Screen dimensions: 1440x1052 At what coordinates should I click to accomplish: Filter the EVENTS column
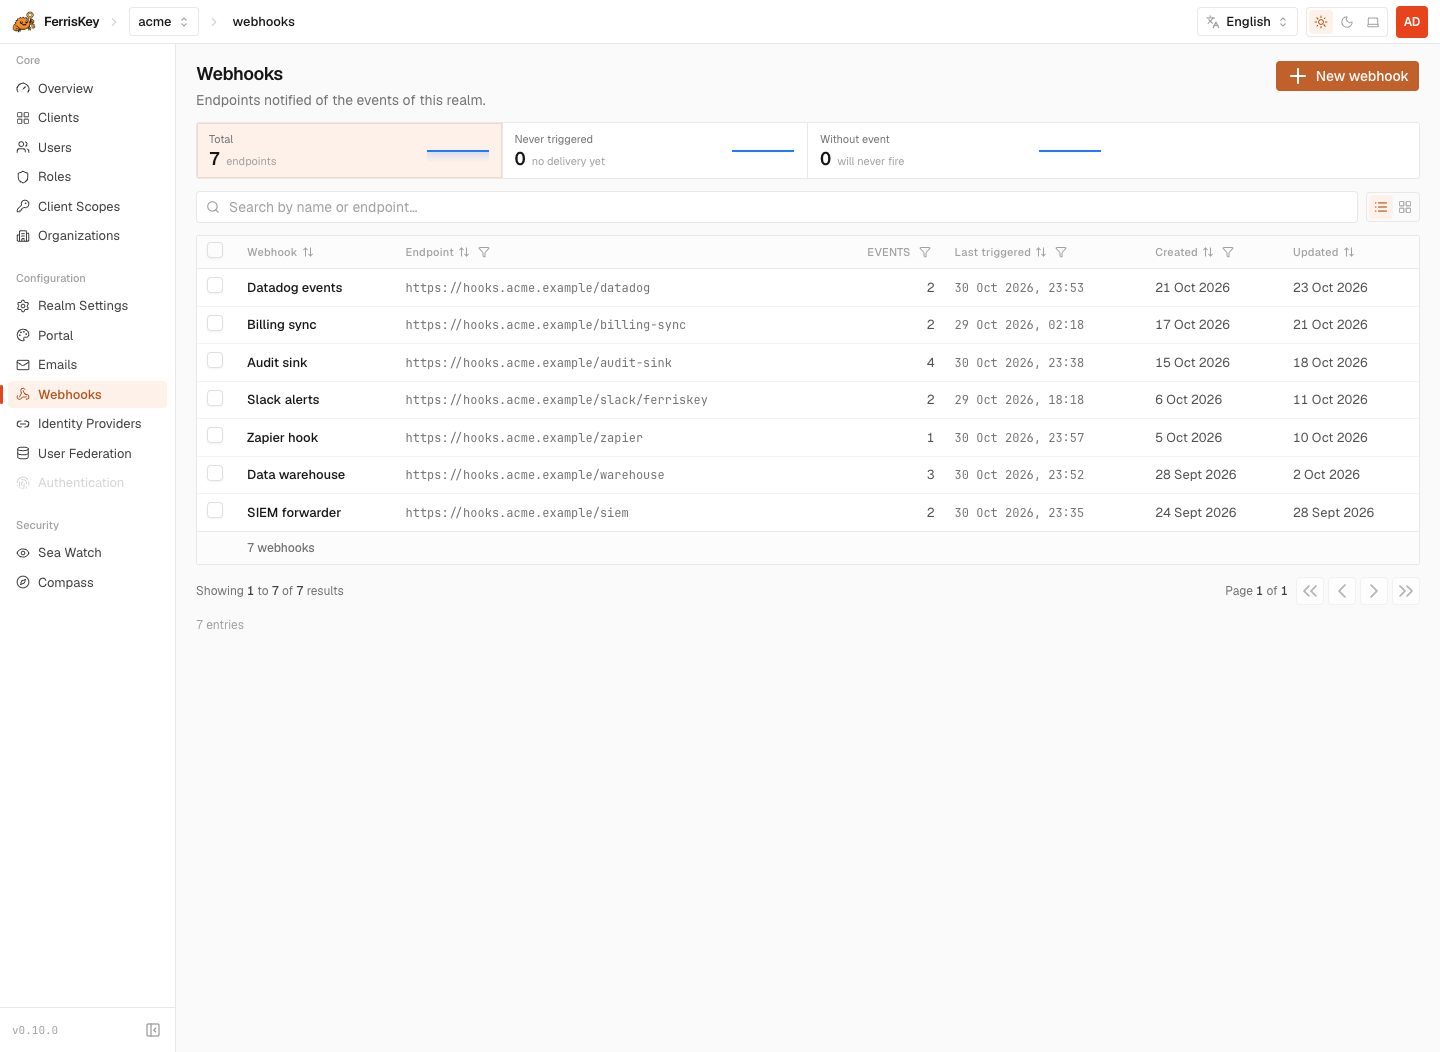tap(925, 252)
